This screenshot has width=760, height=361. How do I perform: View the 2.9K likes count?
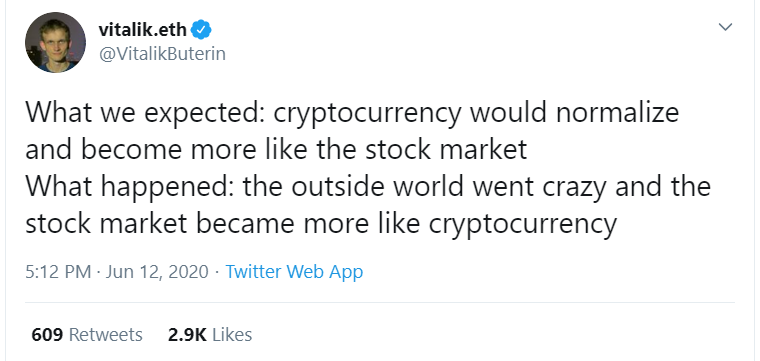187,335
